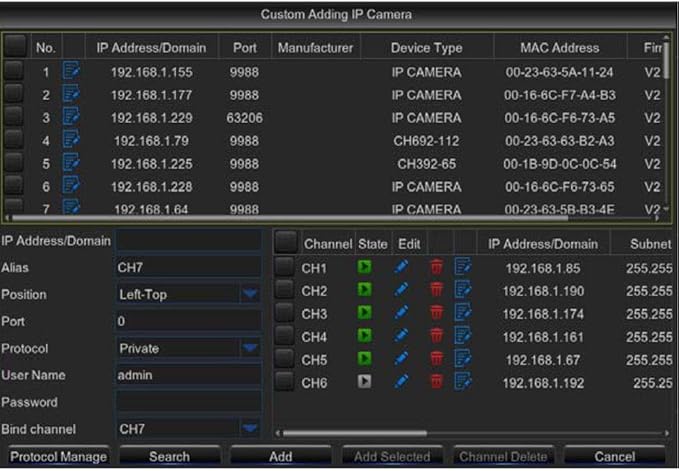The width and height of the screenshot is (679, 471).
Task: Delete CH1 using the red trash icon
Action: click(x=436, y=267)
